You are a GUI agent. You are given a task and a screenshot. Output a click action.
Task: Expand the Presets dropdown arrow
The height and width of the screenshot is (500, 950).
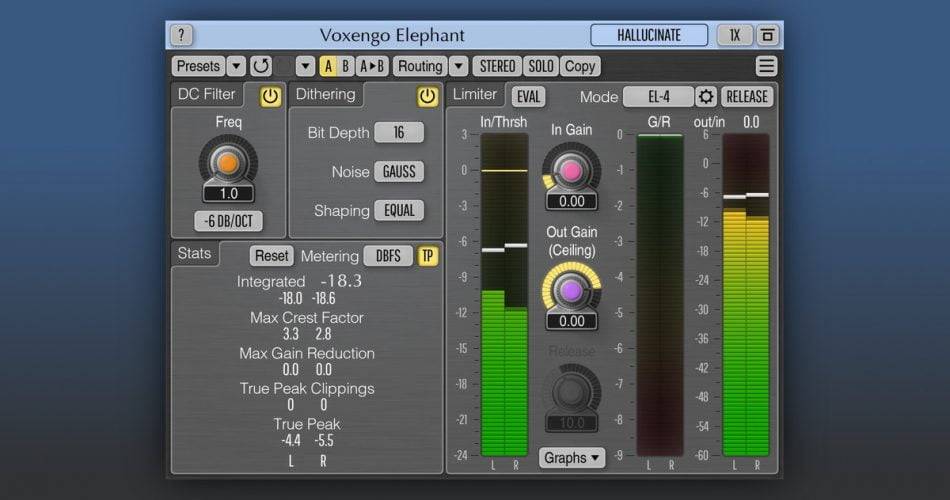236,66
